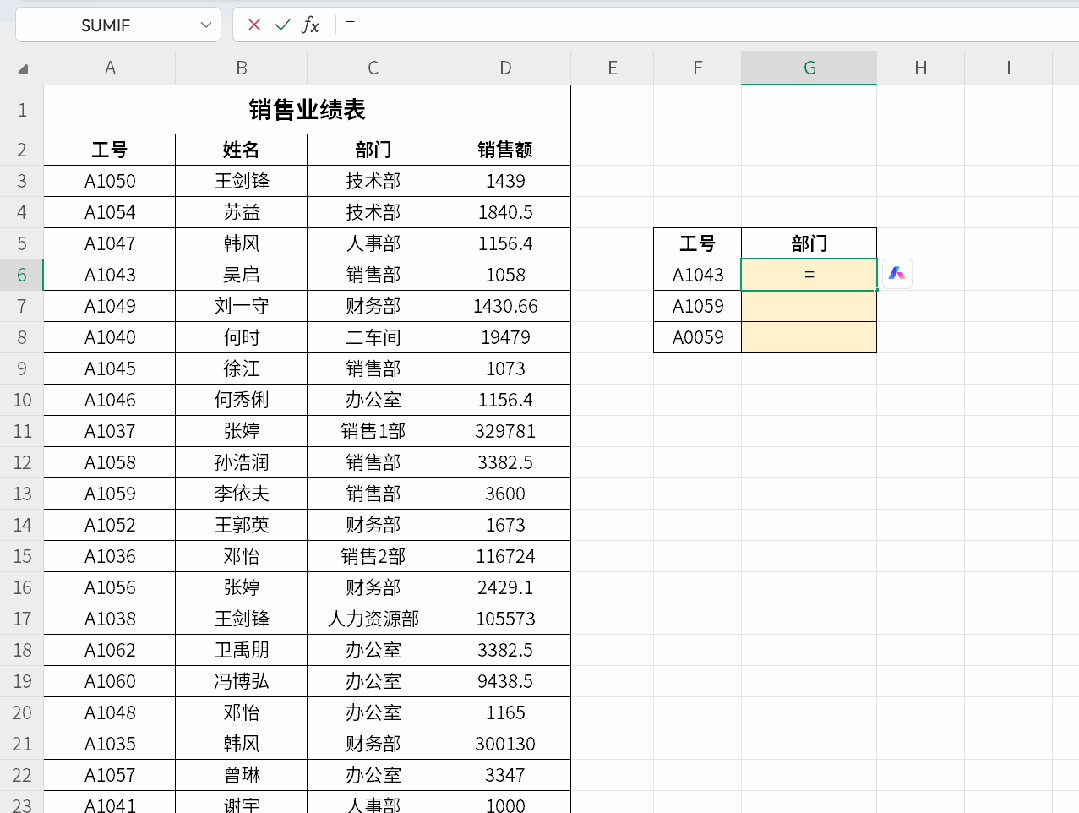This screenshot has width=1079, height=813.
Task: Click the name cell 刘一守
Action: click(241, 306)
